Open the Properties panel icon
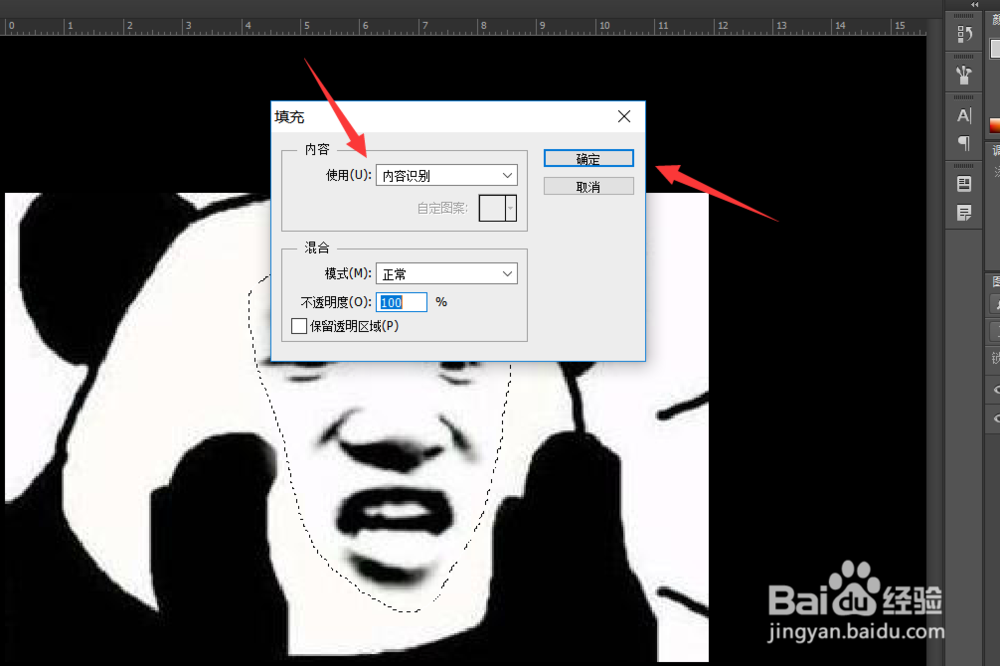Image resolution: width=1000 pixels, height=666 pixels. coord(964,184)
